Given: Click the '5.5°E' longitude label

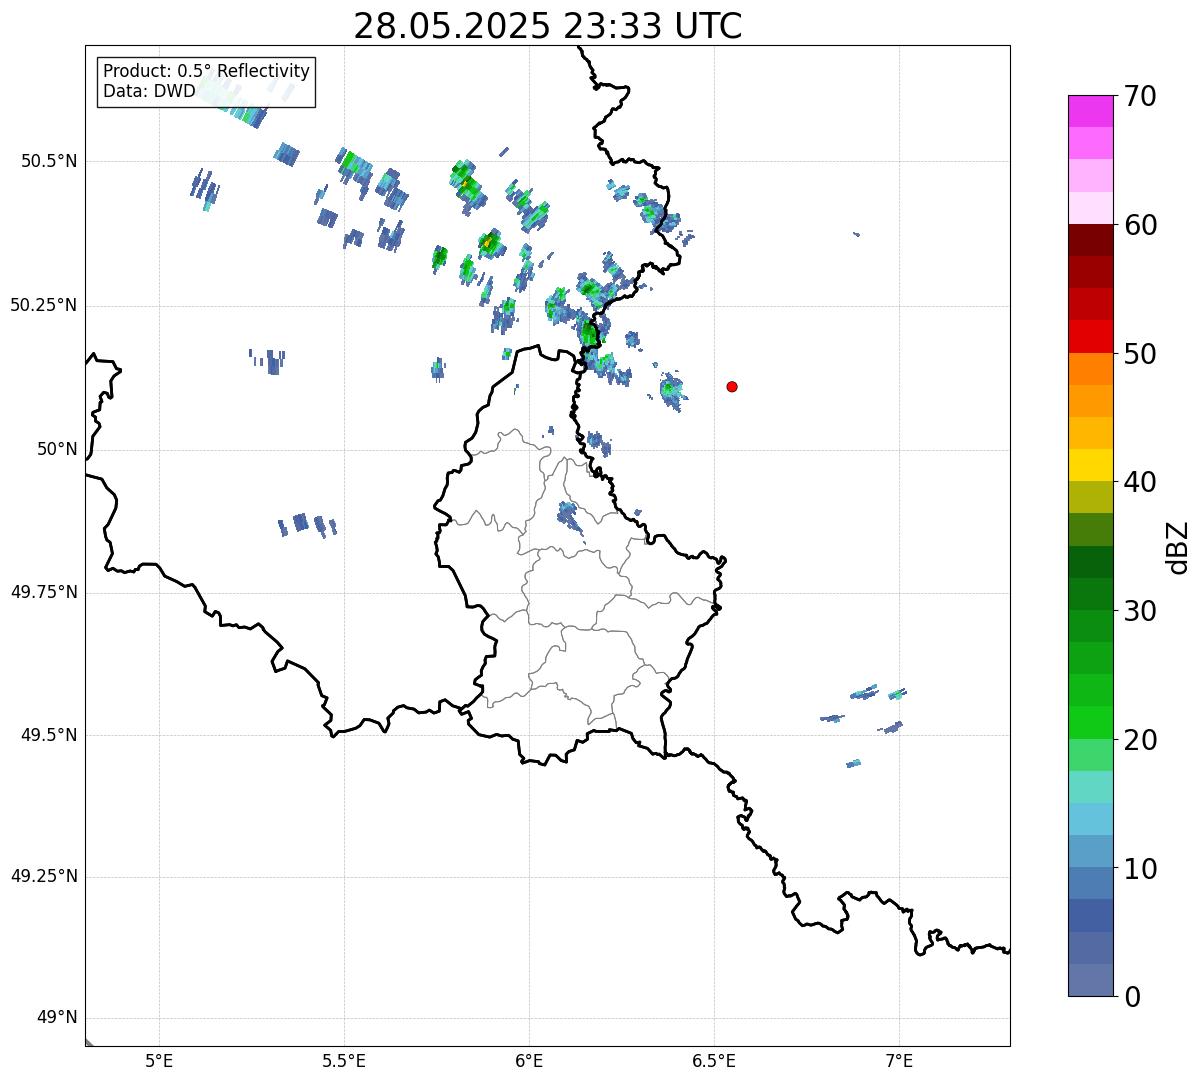Looking at the screenshot, I should [344, 1061].
